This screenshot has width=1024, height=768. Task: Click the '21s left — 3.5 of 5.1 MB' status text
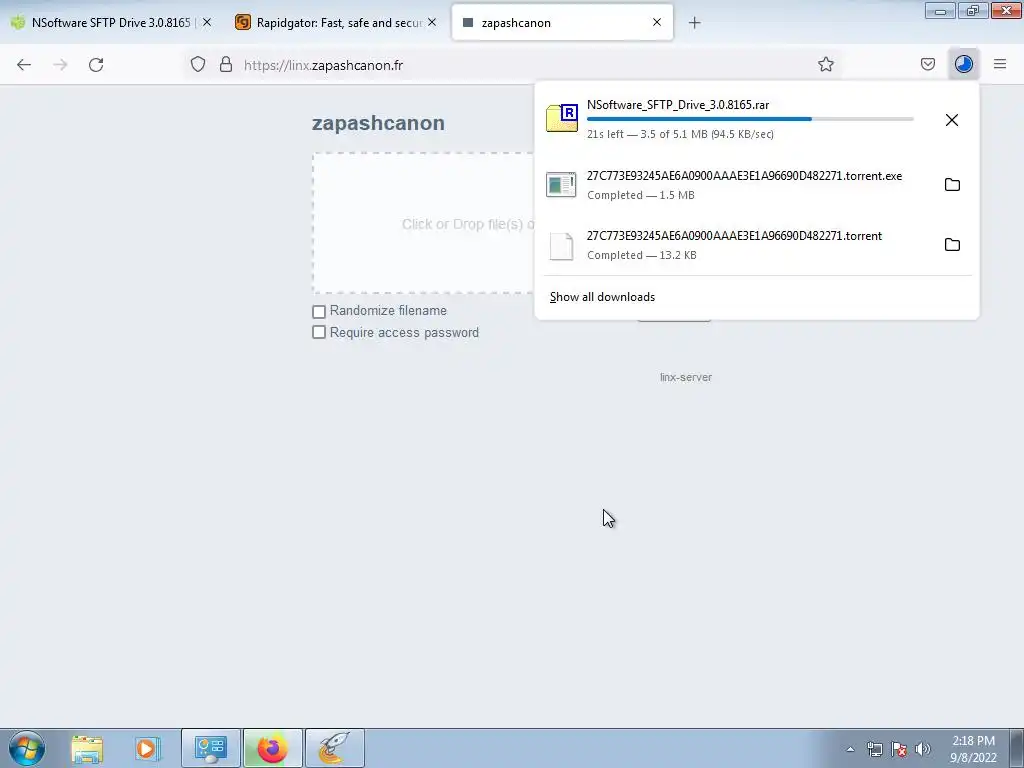680,135
